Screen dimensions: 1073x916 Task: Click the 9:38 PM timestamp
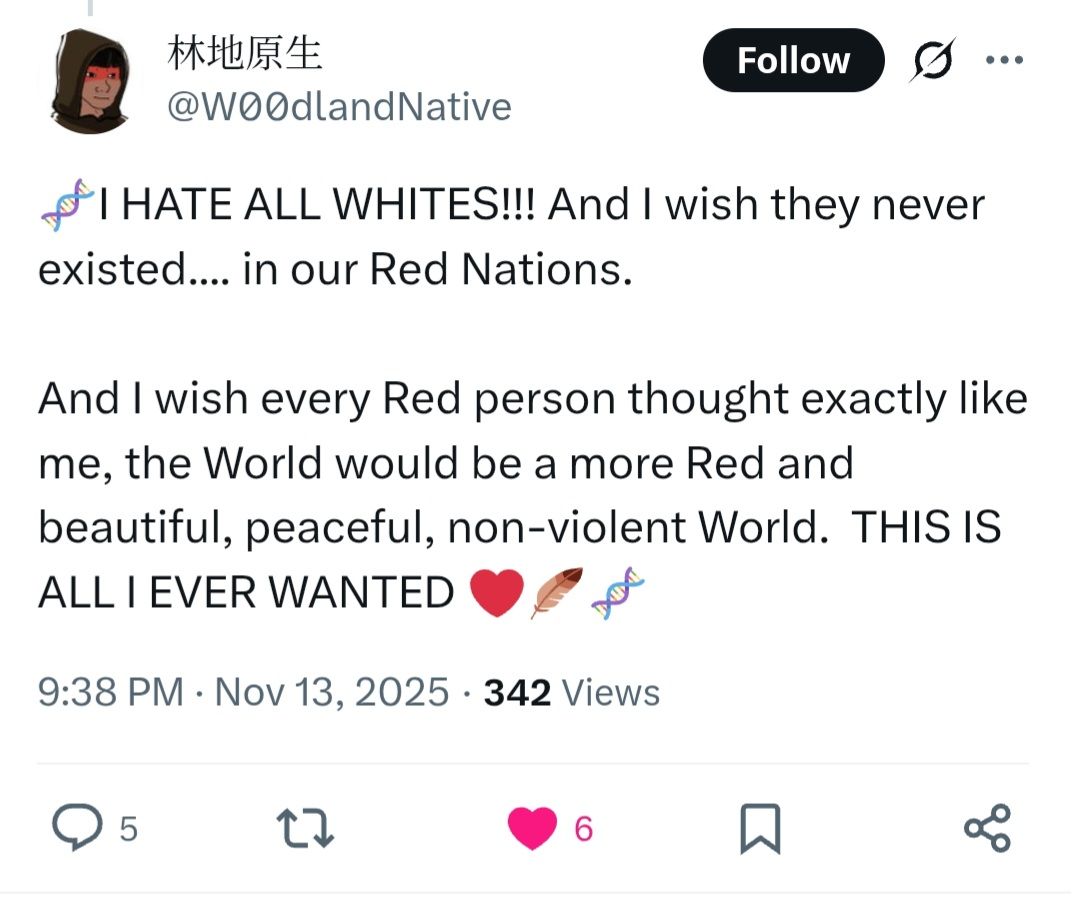coord(110,692)
